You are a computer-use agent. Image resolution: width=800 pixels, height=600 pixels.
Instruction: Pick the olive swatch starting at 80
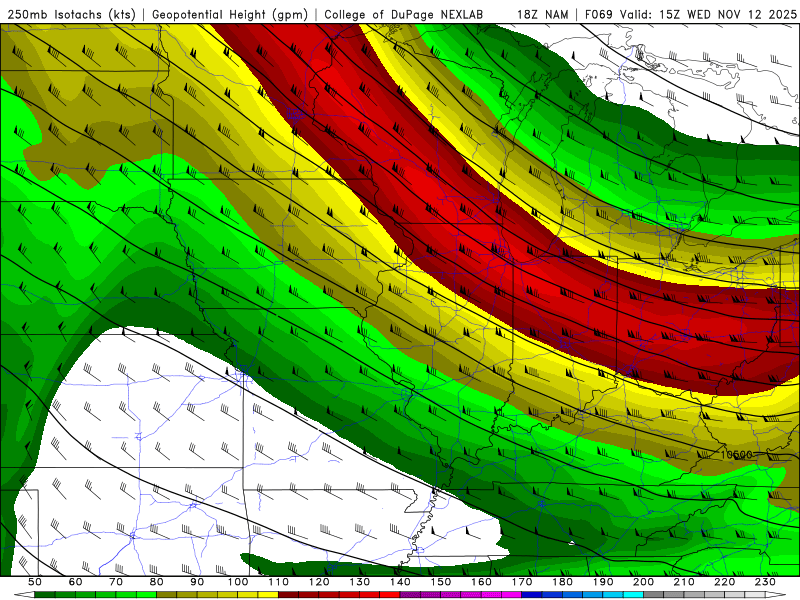pyautogui.click(x=167, y=594)
